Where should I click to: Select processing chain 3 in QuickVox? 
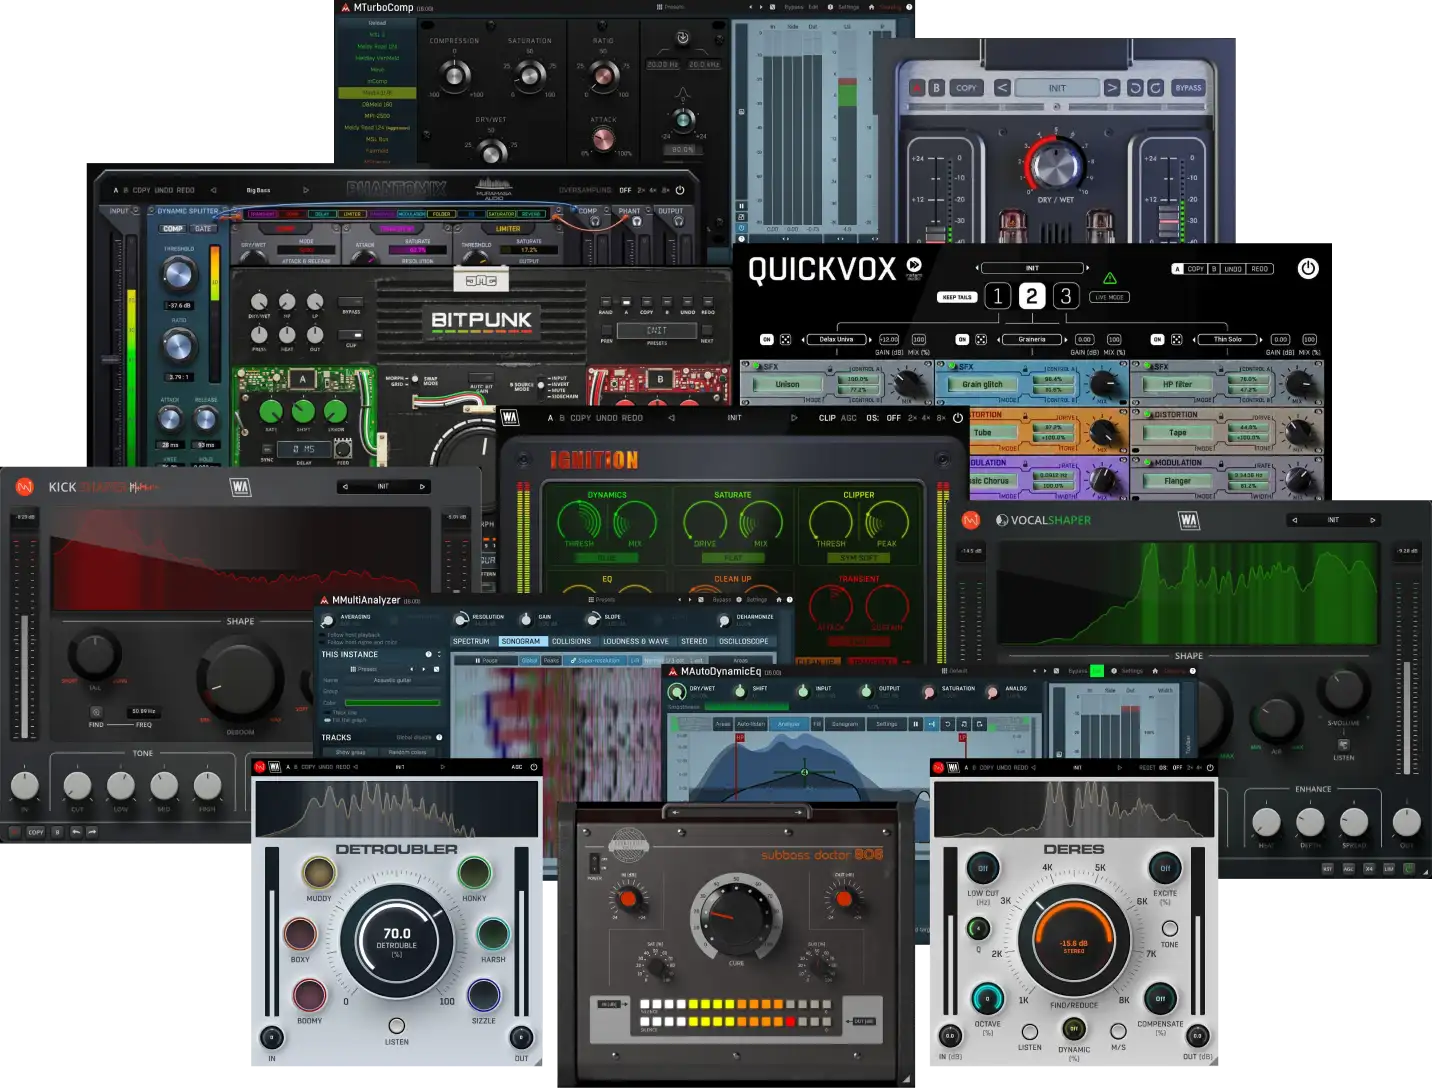coord(1067,297)
